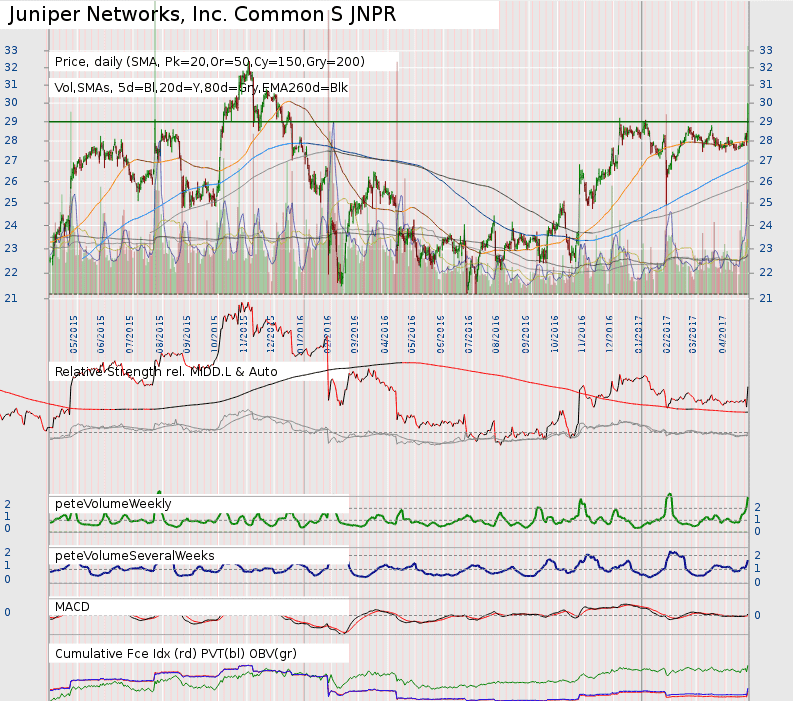The height and width of the screenshot is (701, 793).
Task: Click the chart title Juniper Networks, Inc. Common S JNPR
Action: (x=202, y=14)
